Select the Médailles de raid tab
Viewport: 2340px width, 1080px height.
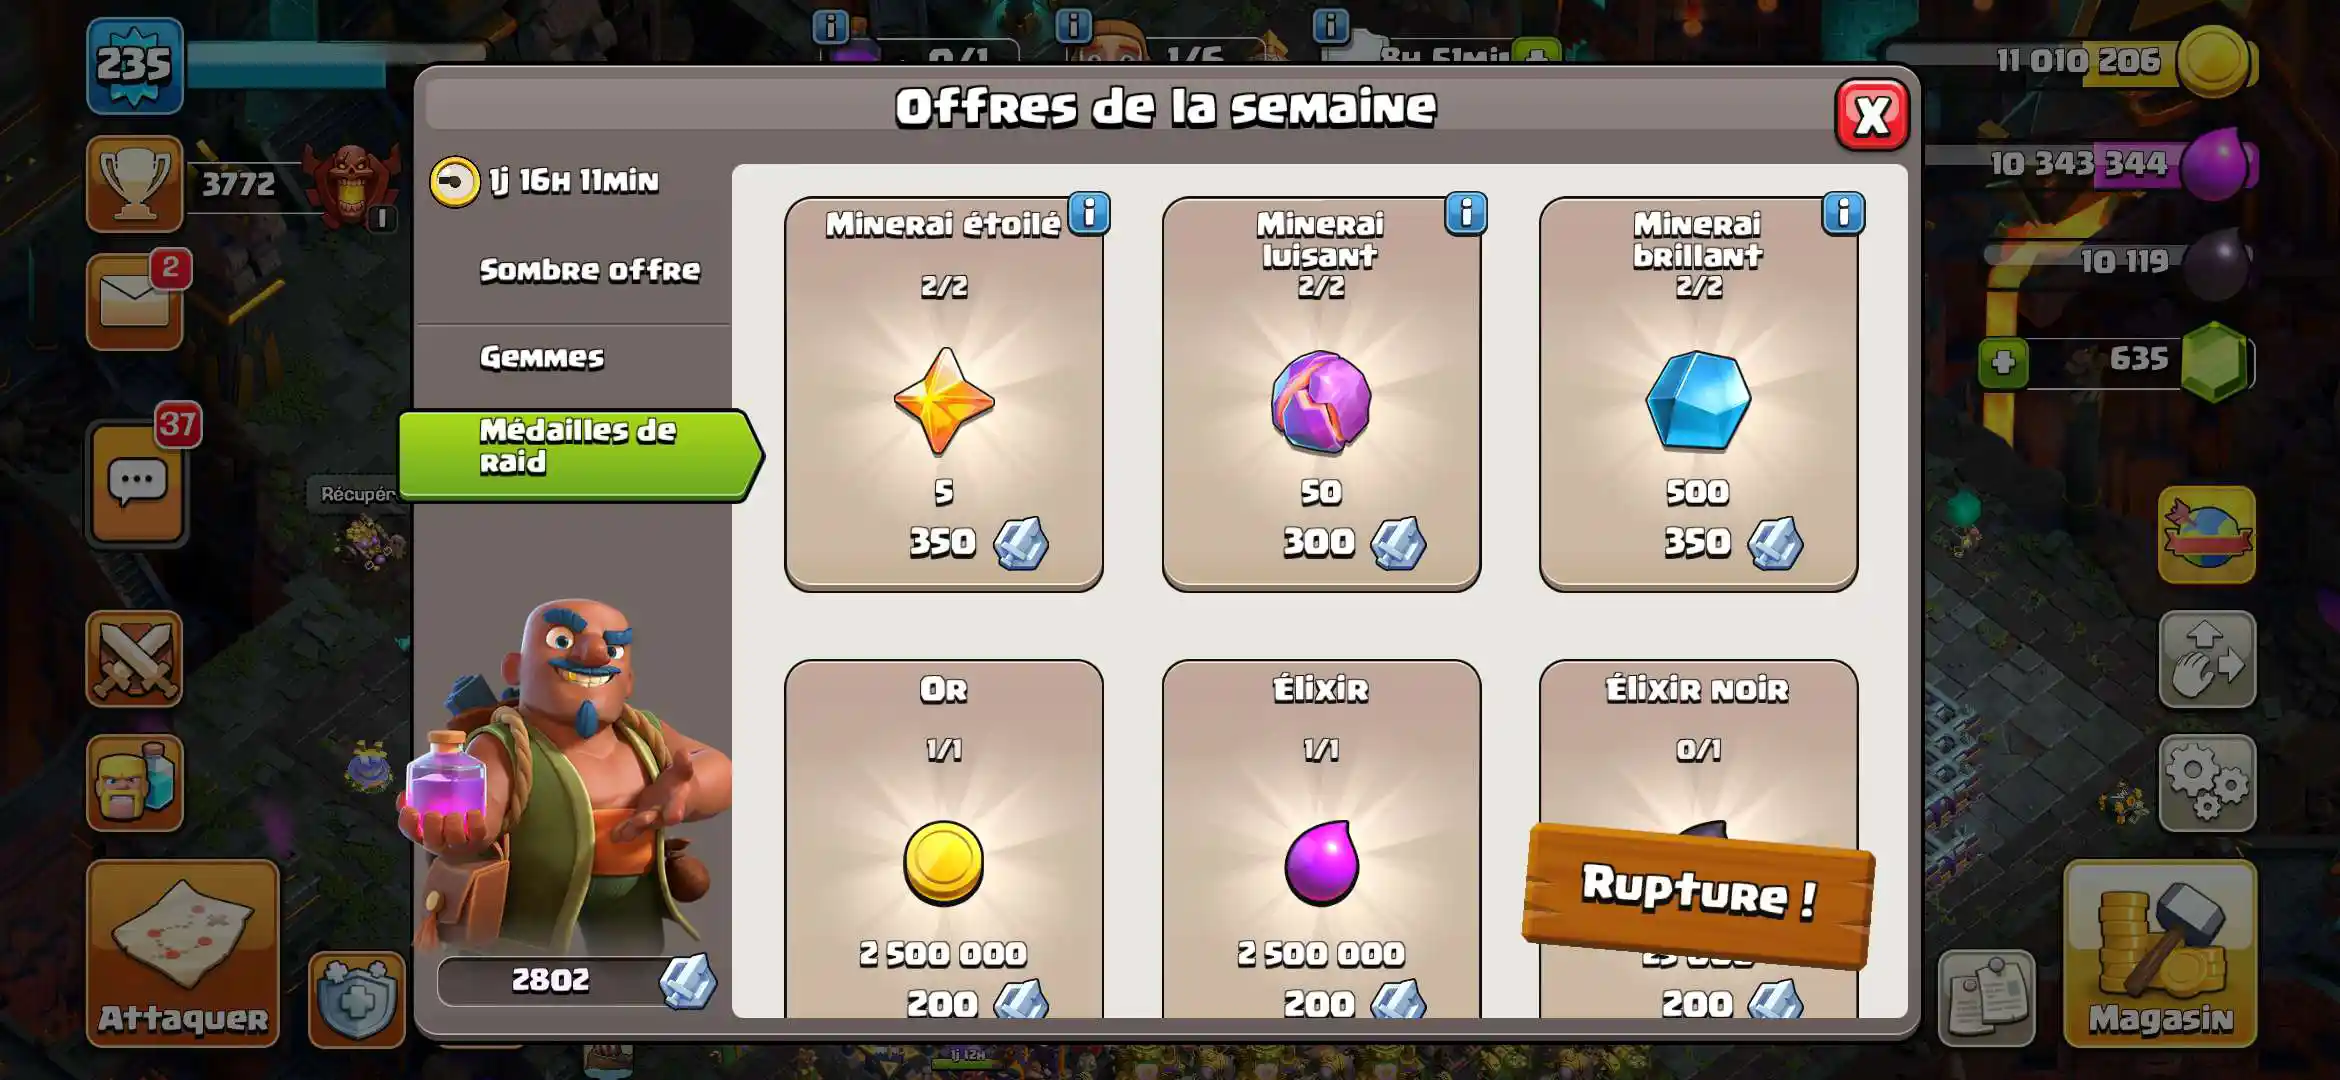(x=580, y=455)
